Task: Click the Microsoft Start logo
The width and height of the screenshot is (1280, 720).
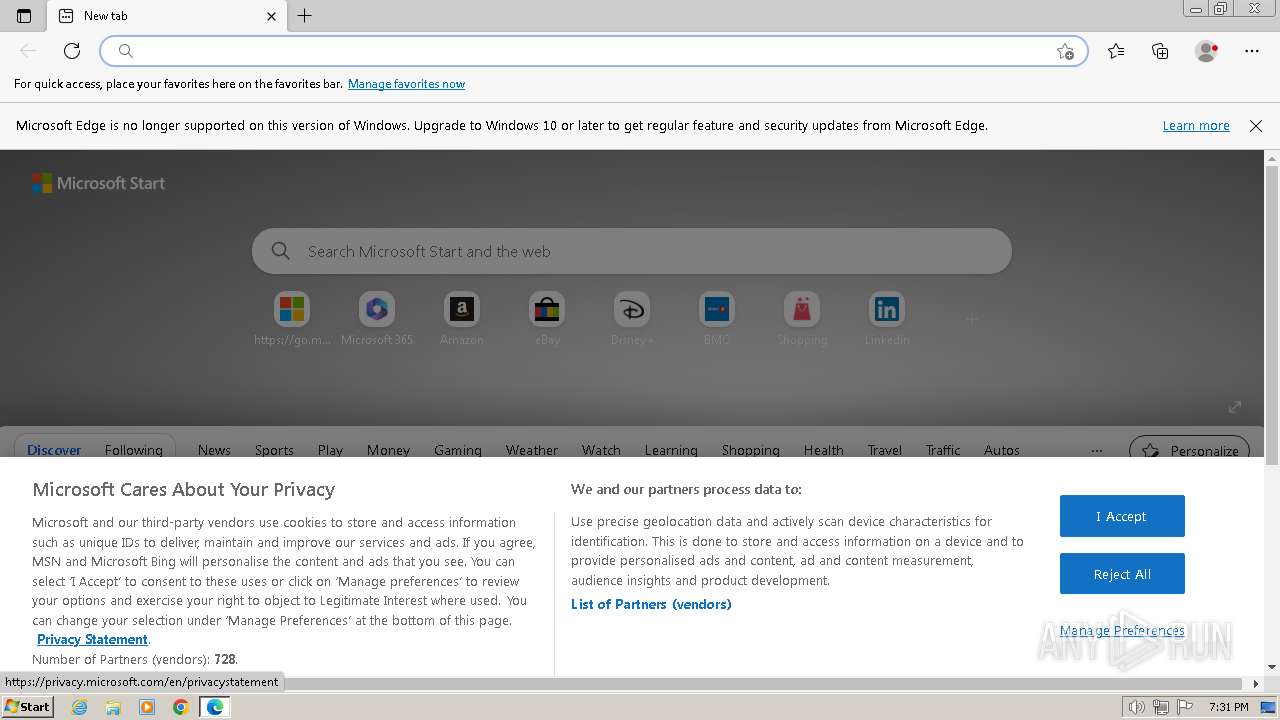Action: point(98,183)
